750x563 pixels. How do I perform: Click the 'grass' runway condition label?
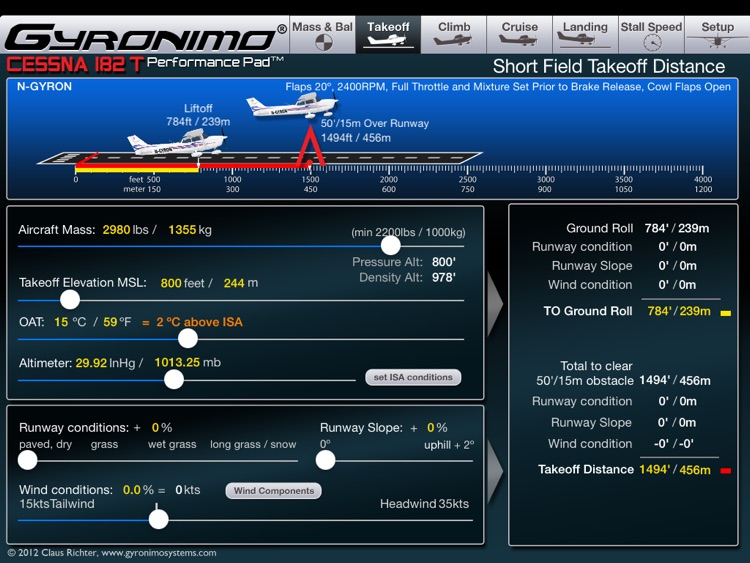point(104,444)
